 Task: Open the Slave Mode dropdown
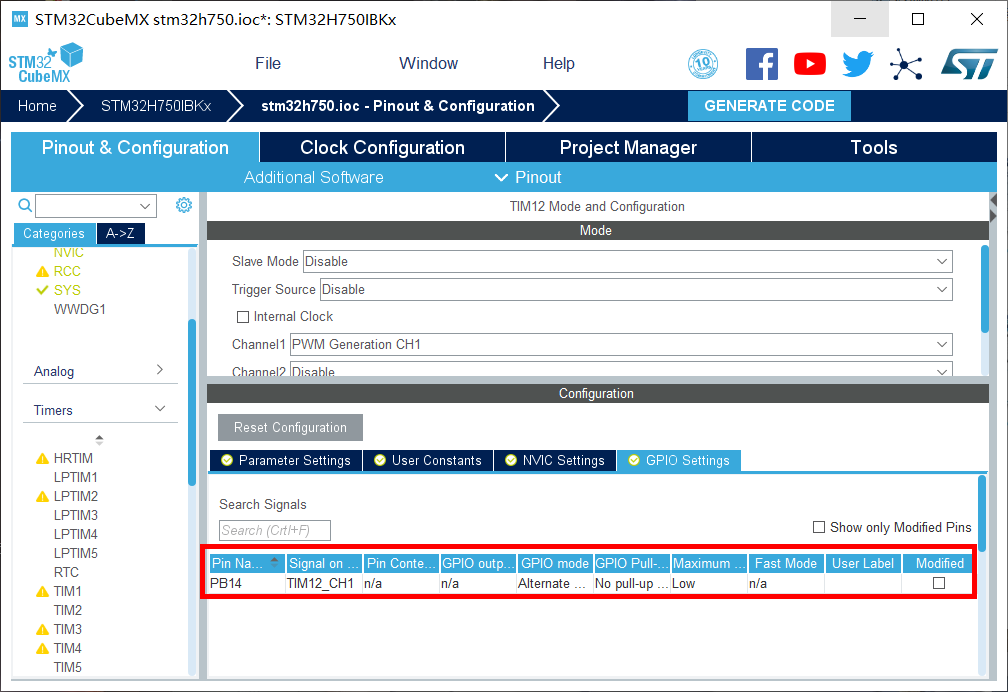click(x=627, y=261)
